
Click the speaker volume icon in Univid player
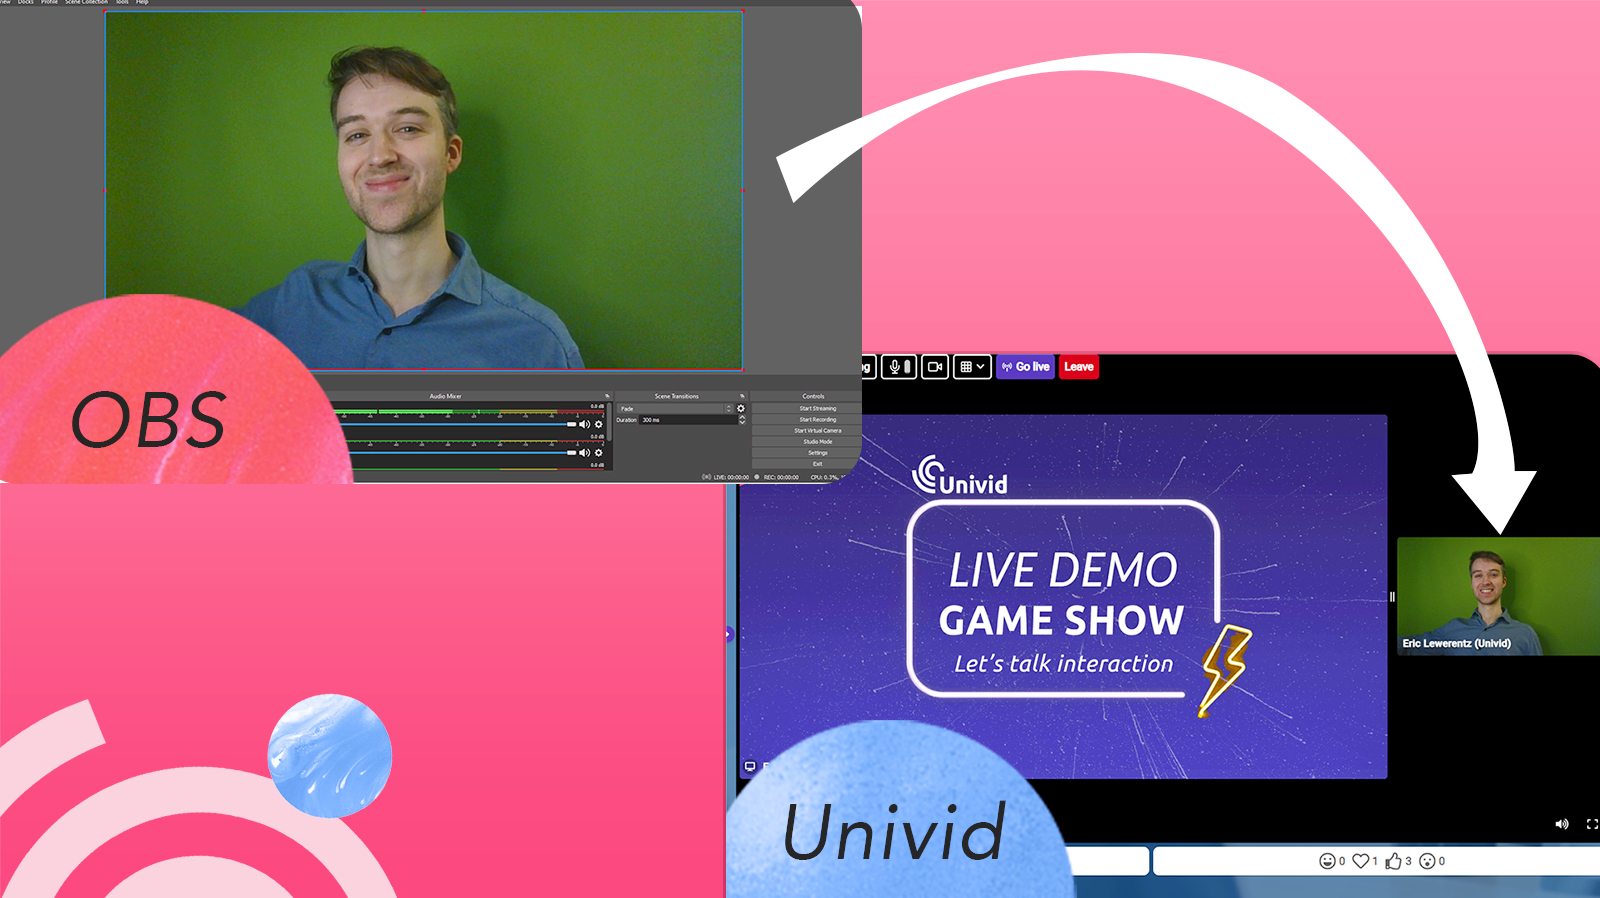tap(1562, 824)
